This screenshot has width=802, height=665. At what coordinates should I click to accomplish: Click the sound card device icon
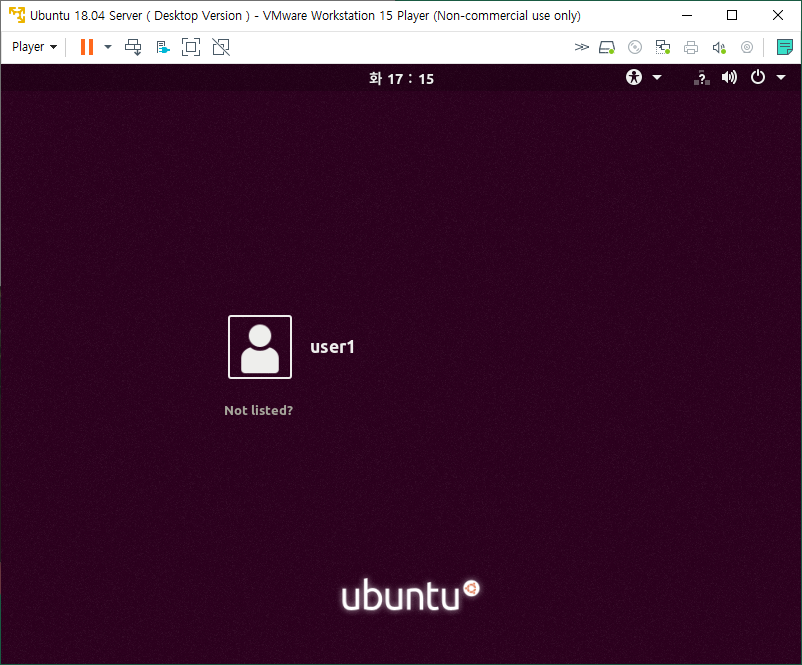pyautogui.click(x=719, y=48)
